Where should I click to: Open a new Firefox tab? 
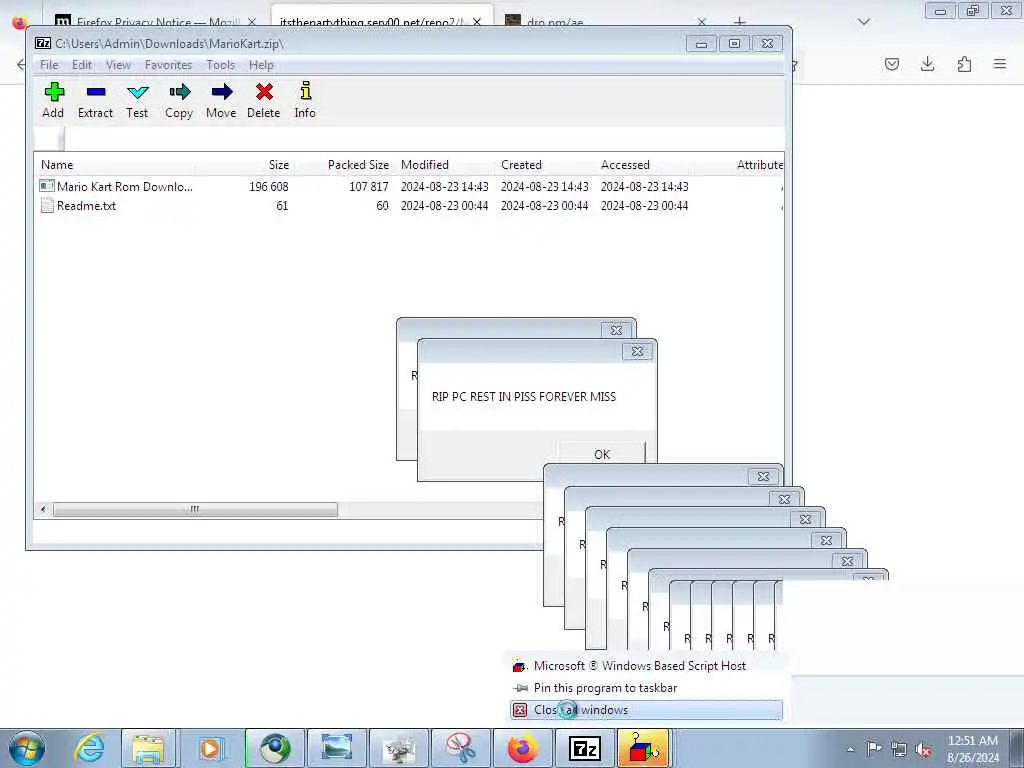click(739, 22)
